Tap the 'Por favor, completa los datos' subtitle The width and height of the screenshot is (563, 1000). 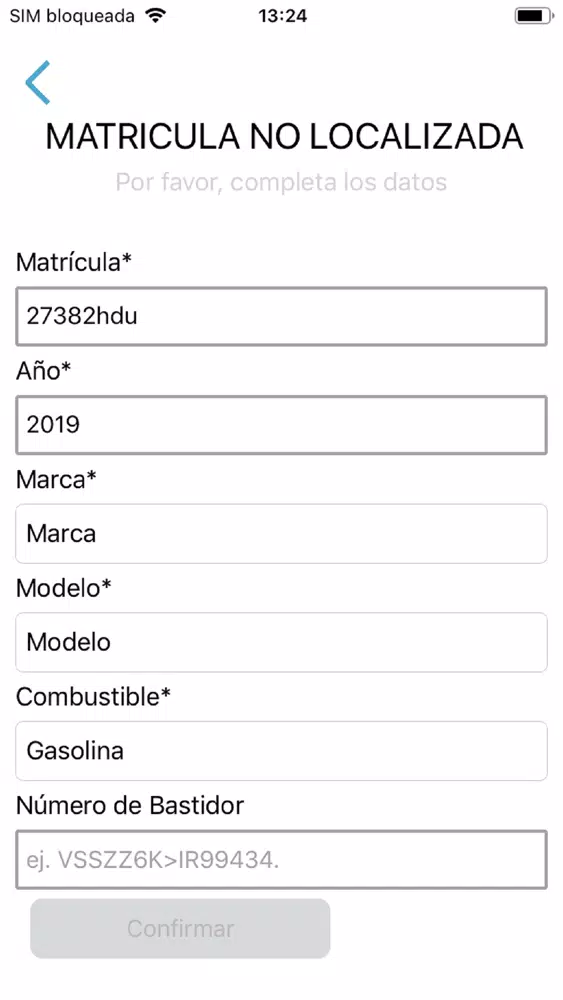(281, 182)
